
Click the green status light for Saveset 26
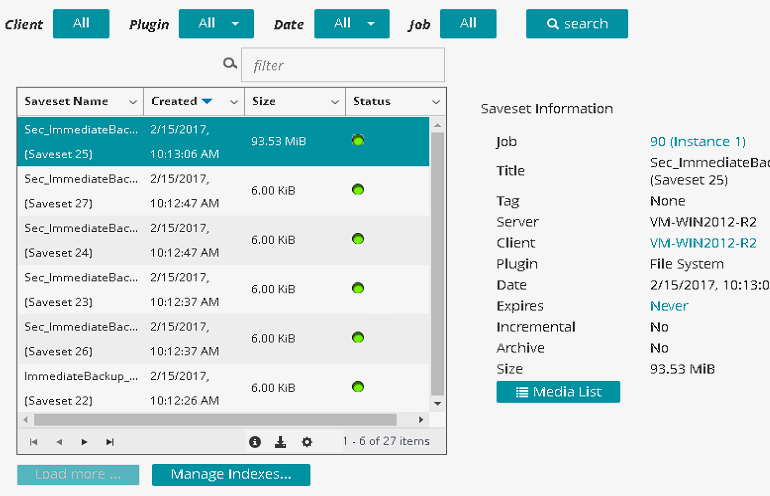click(x=358, y=338)
